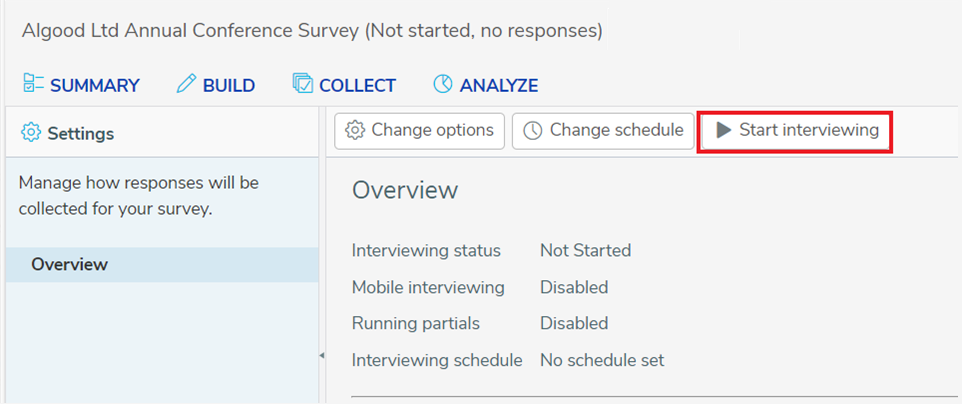Viewport: 962px width, 404px height.
Task: Open the Change options button
Action: tap(420, 131)
